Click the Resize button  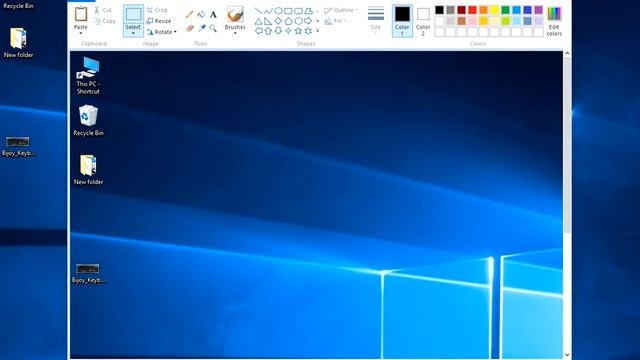tap(159, 21)
